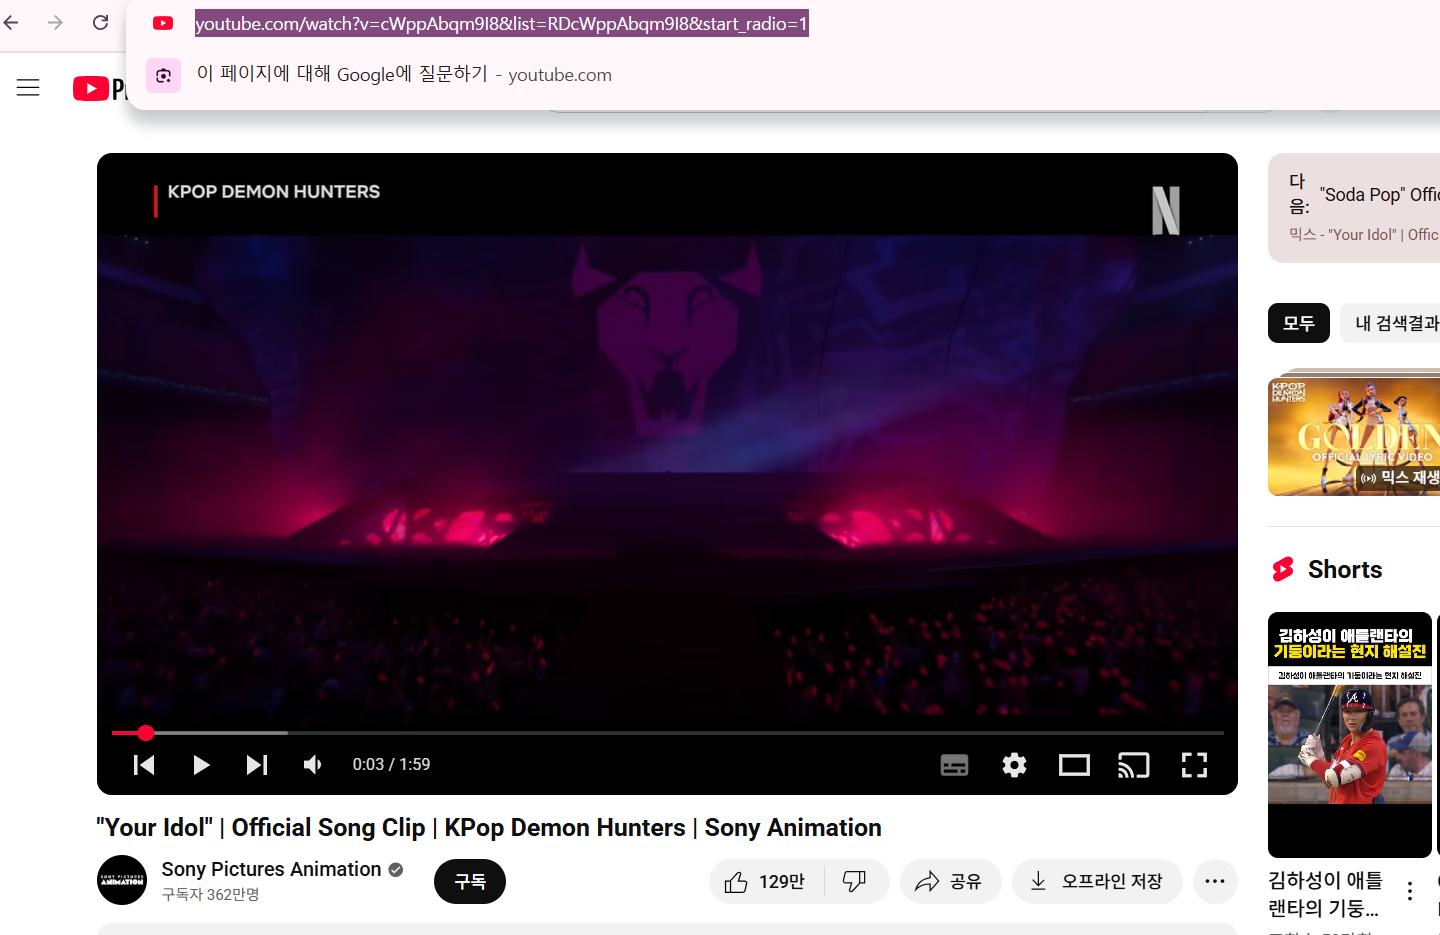
Task: Click the YouTube favicon in address bar
Action: coord(163,23)
